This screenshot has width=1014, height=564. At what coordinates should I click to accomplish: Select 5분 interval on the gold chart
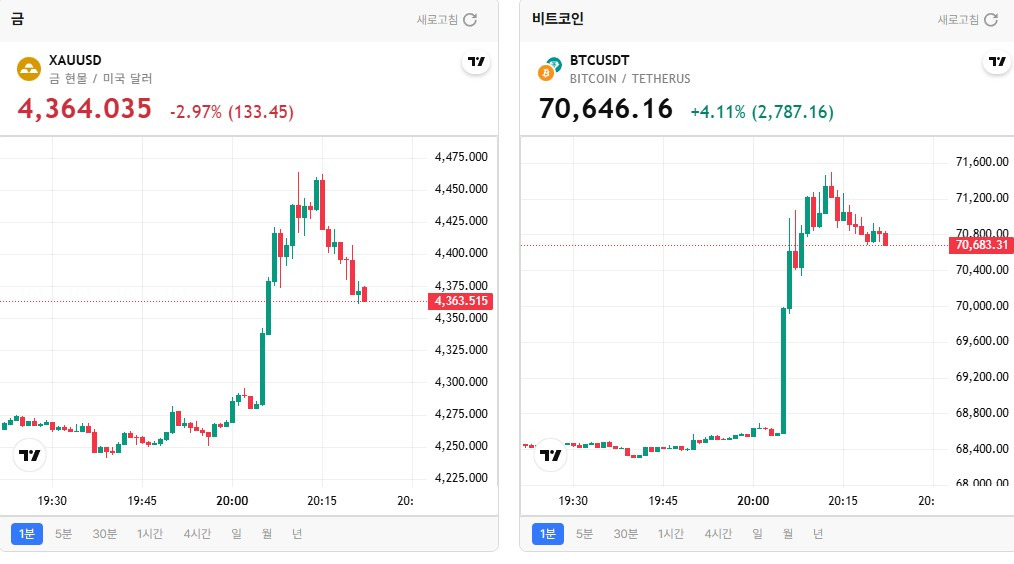tap(63, 534)
